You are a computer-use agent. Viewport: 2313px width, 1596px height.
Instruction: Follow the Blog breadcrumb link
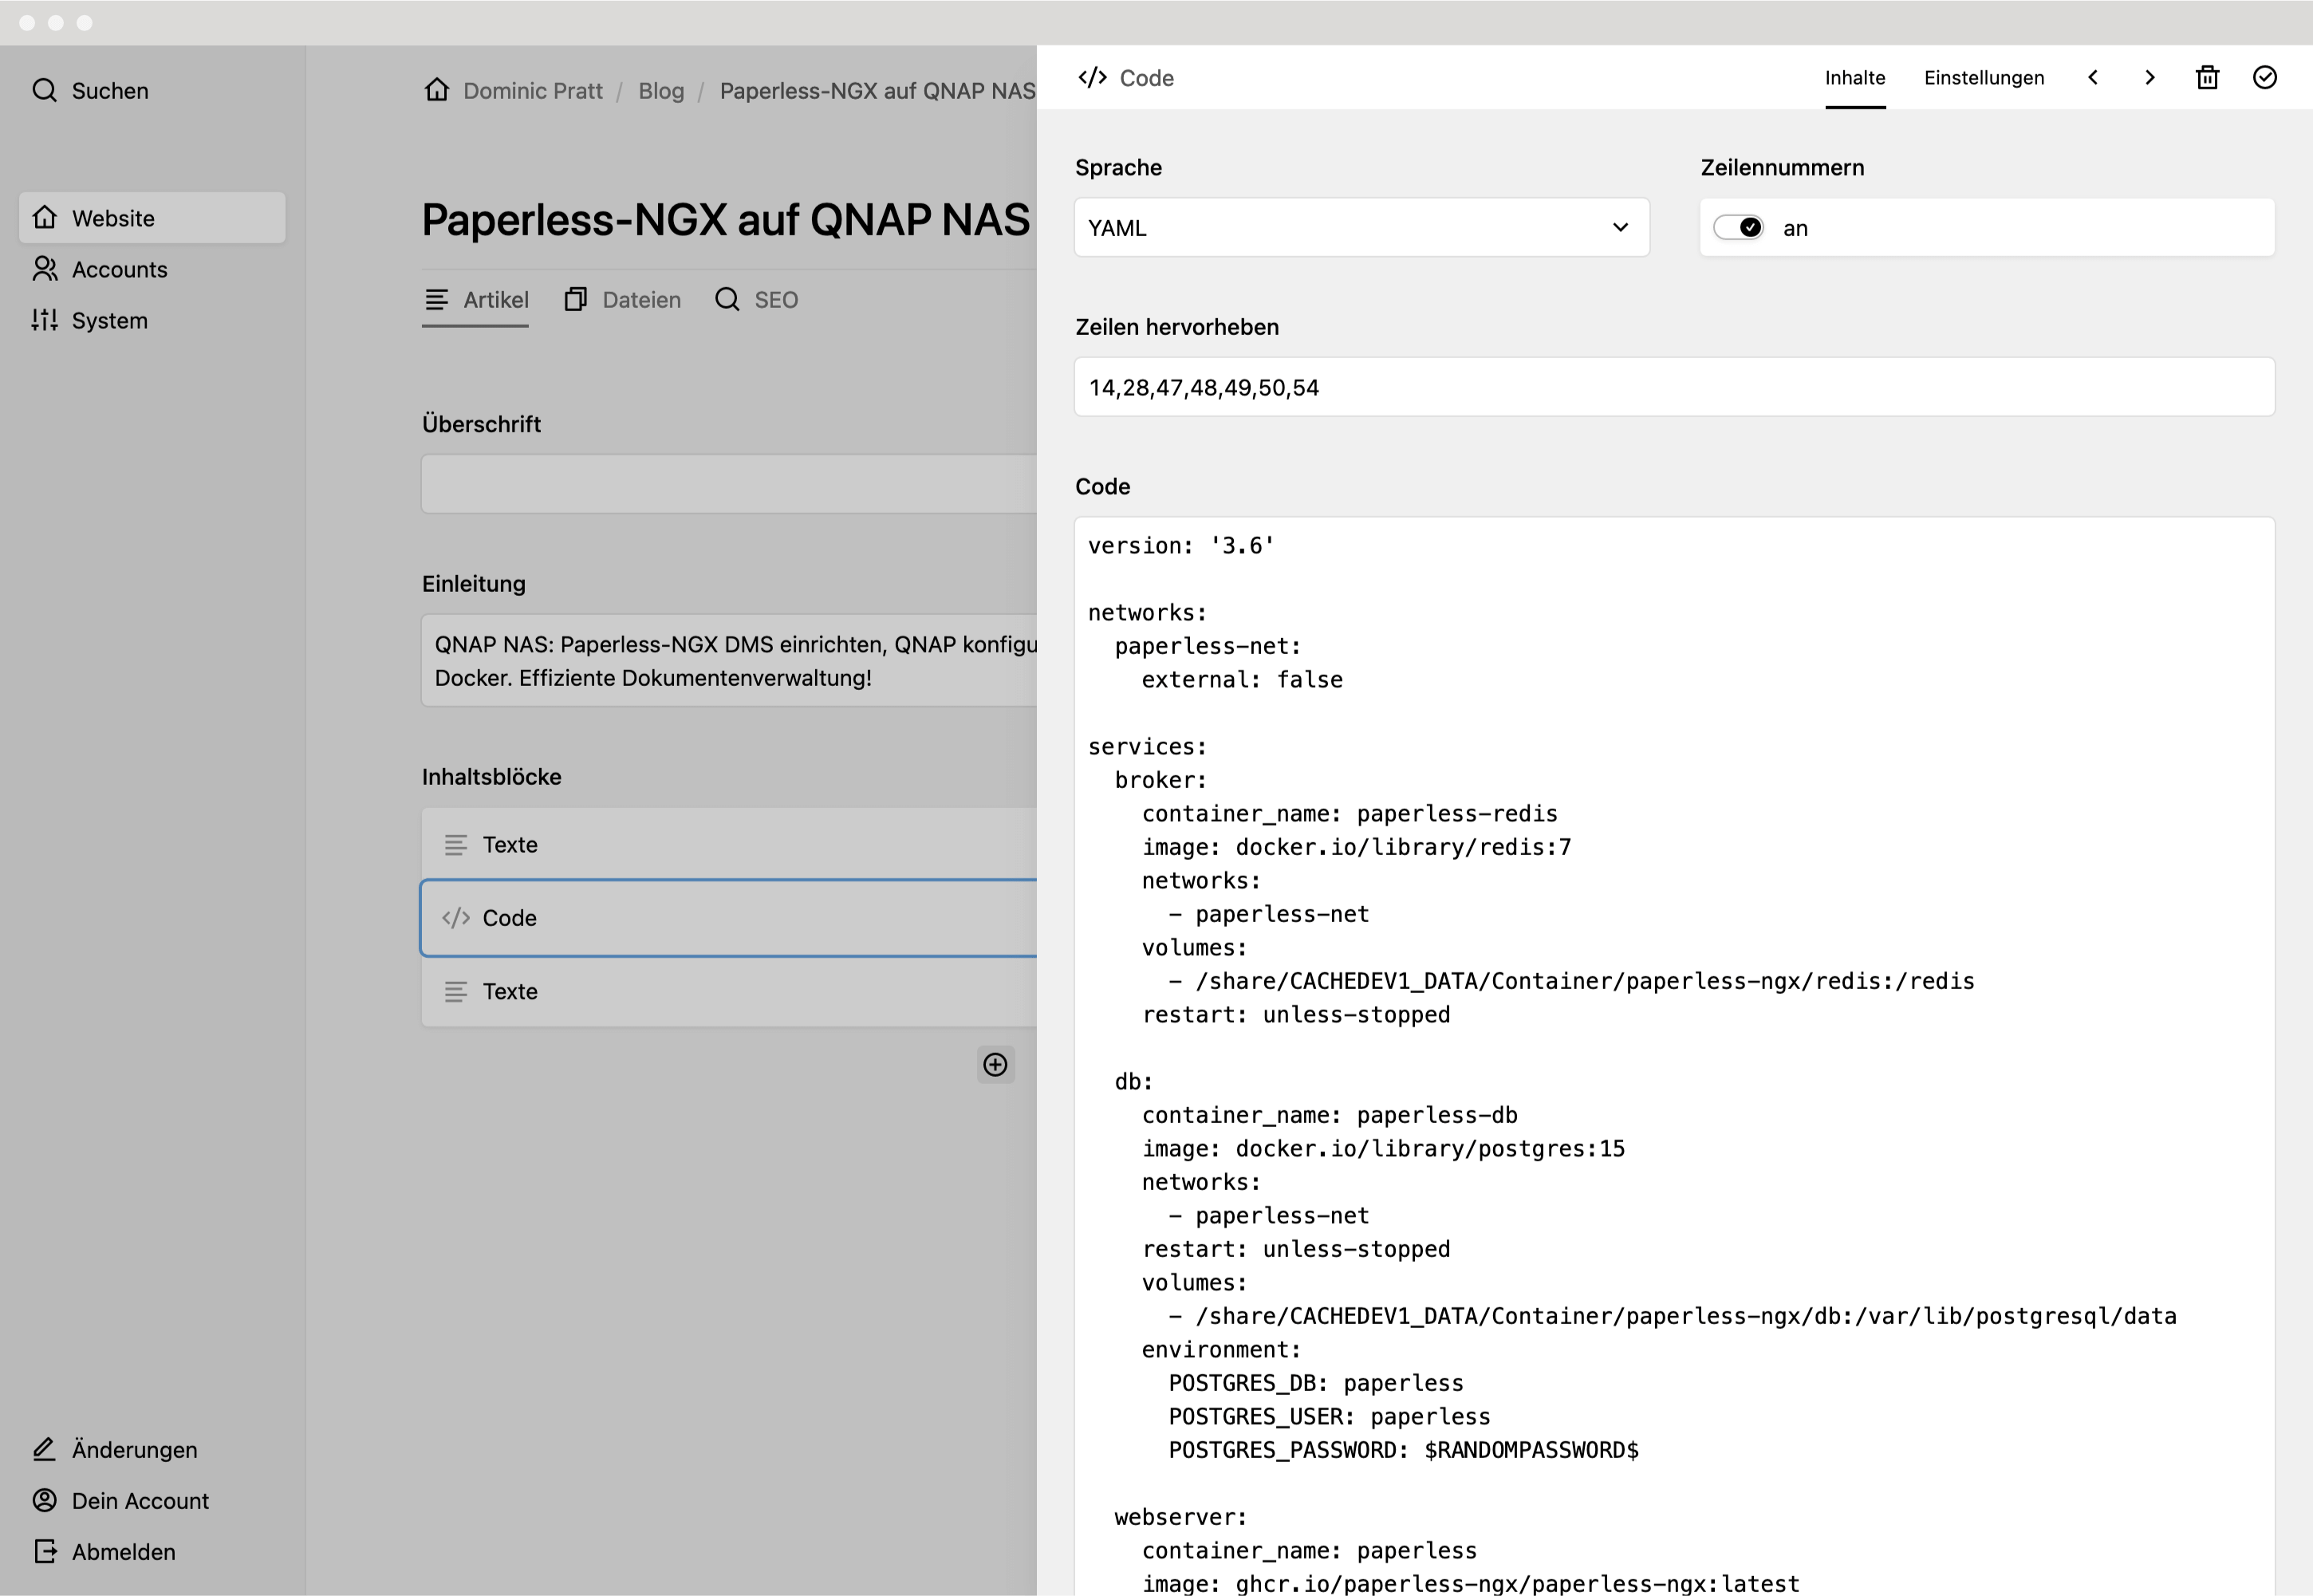(661, 90)
